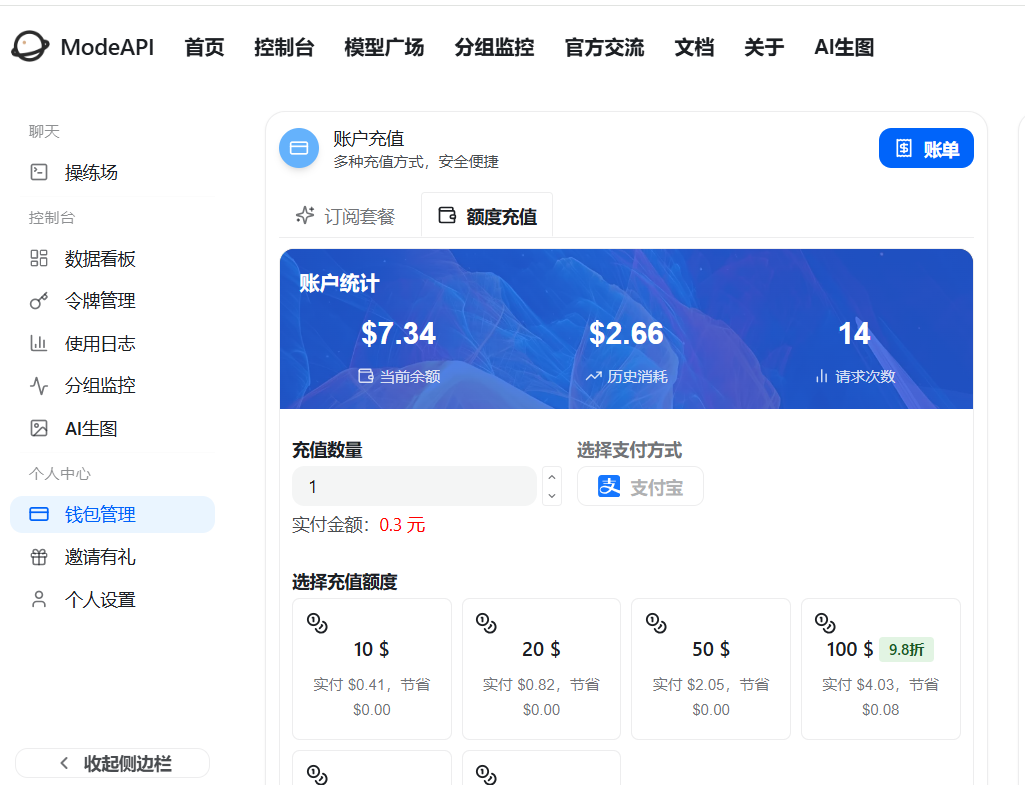
Task: Open 官方交流 in the top navigation
Action: (x=604, y=47)
